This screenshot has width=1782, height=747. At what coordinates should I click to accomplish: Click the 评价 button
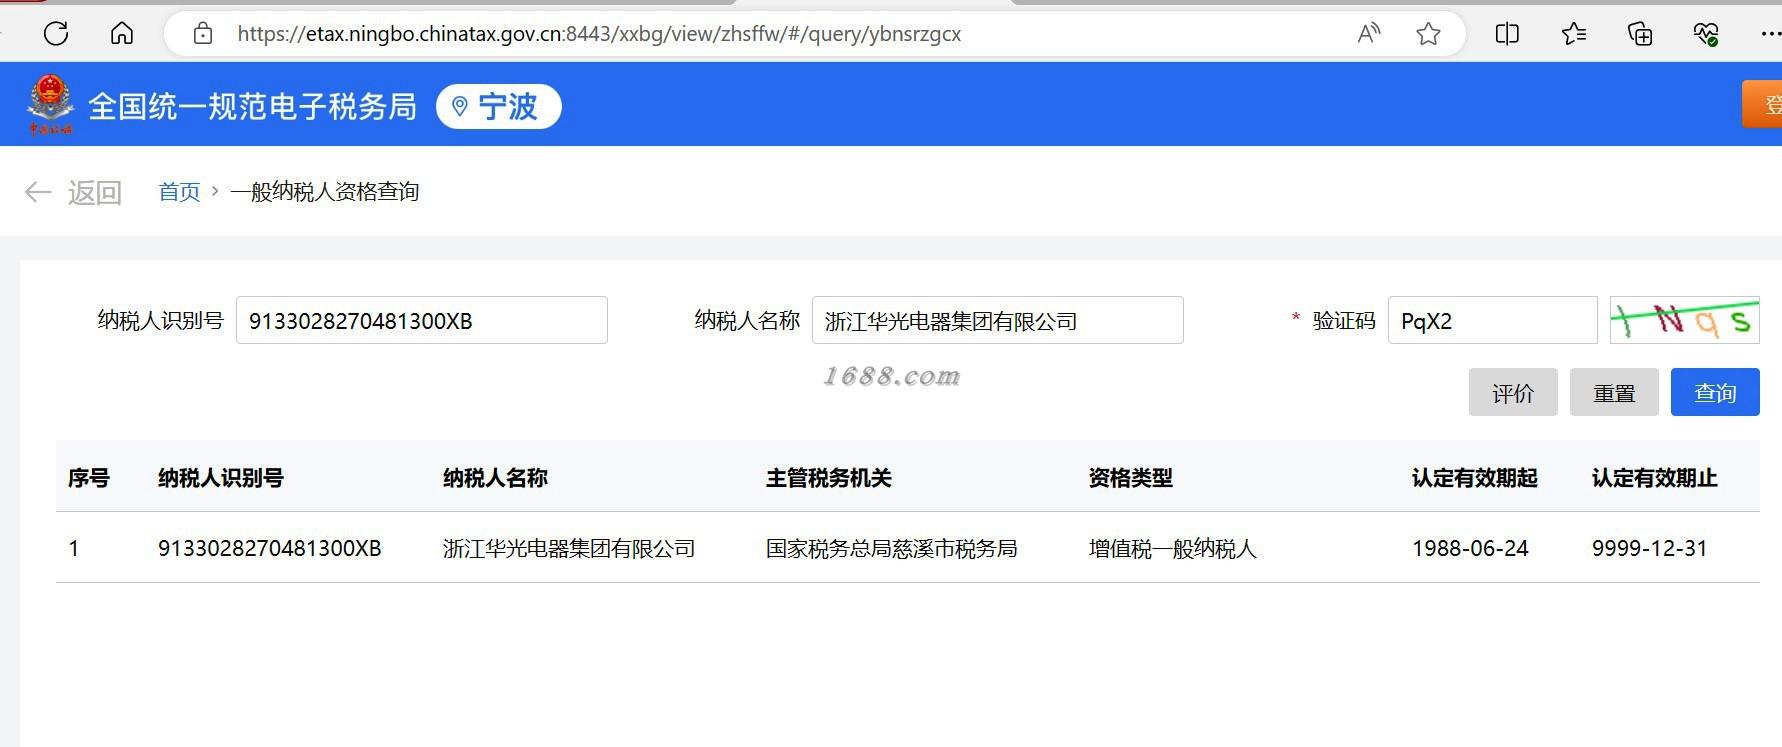click(1513, 392)
